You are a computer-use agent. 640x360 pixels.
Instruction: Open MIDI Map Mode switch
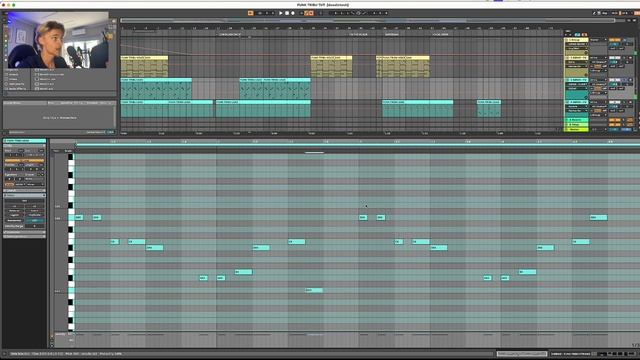[x=614, y=13]
